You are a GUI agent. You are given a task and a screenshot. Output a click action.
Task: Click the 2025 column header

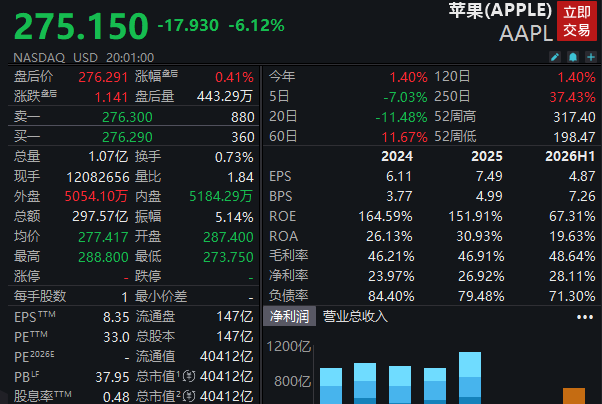[487, 156]
